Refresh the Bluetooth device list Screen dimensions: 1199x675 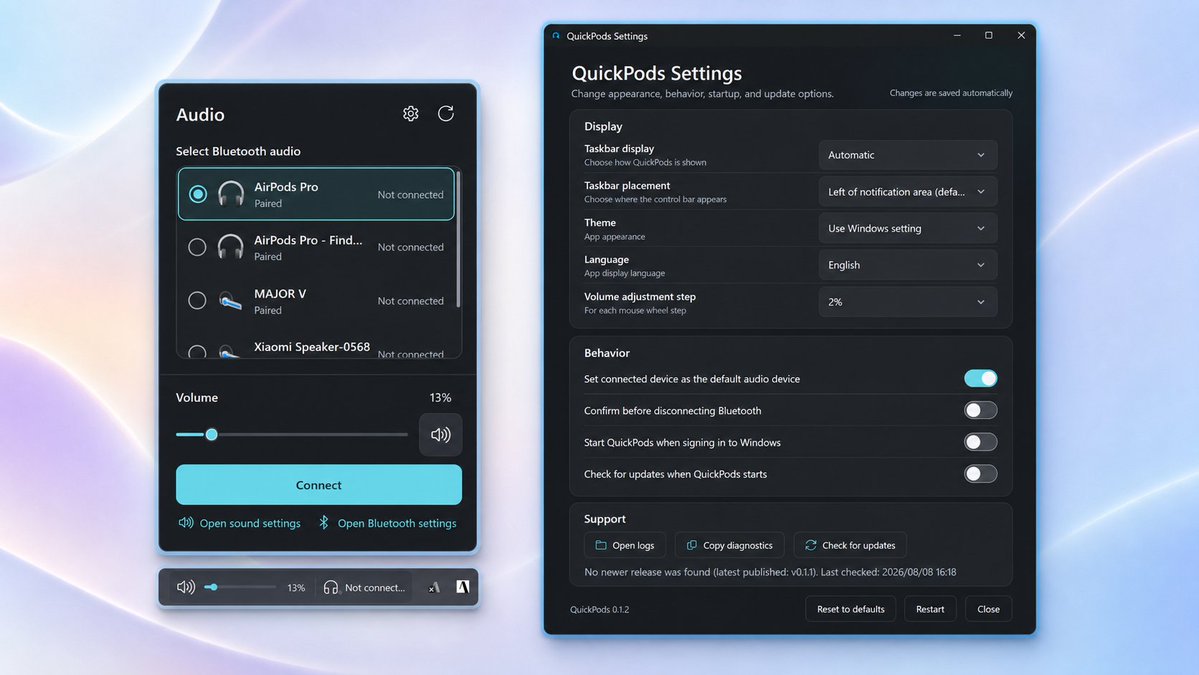446,114
